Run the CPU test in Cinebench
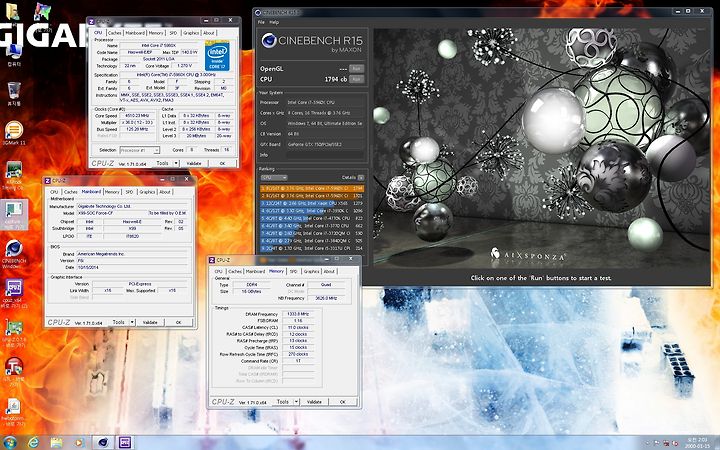The height and width of the screenshot is (450, 720). click(x=356, y=79)
